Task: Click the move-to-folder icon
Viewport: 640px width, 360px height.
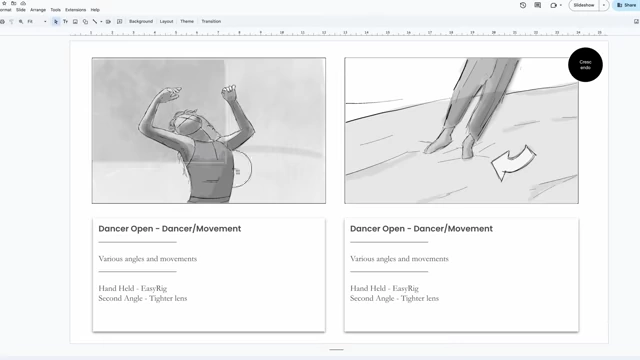Action: coord(13,3)
